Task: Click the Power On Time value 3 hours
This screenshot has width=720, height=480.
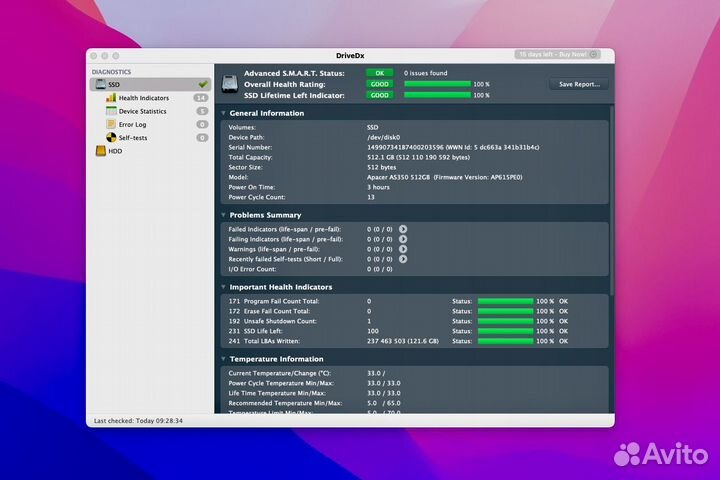Action: point(378,187)
